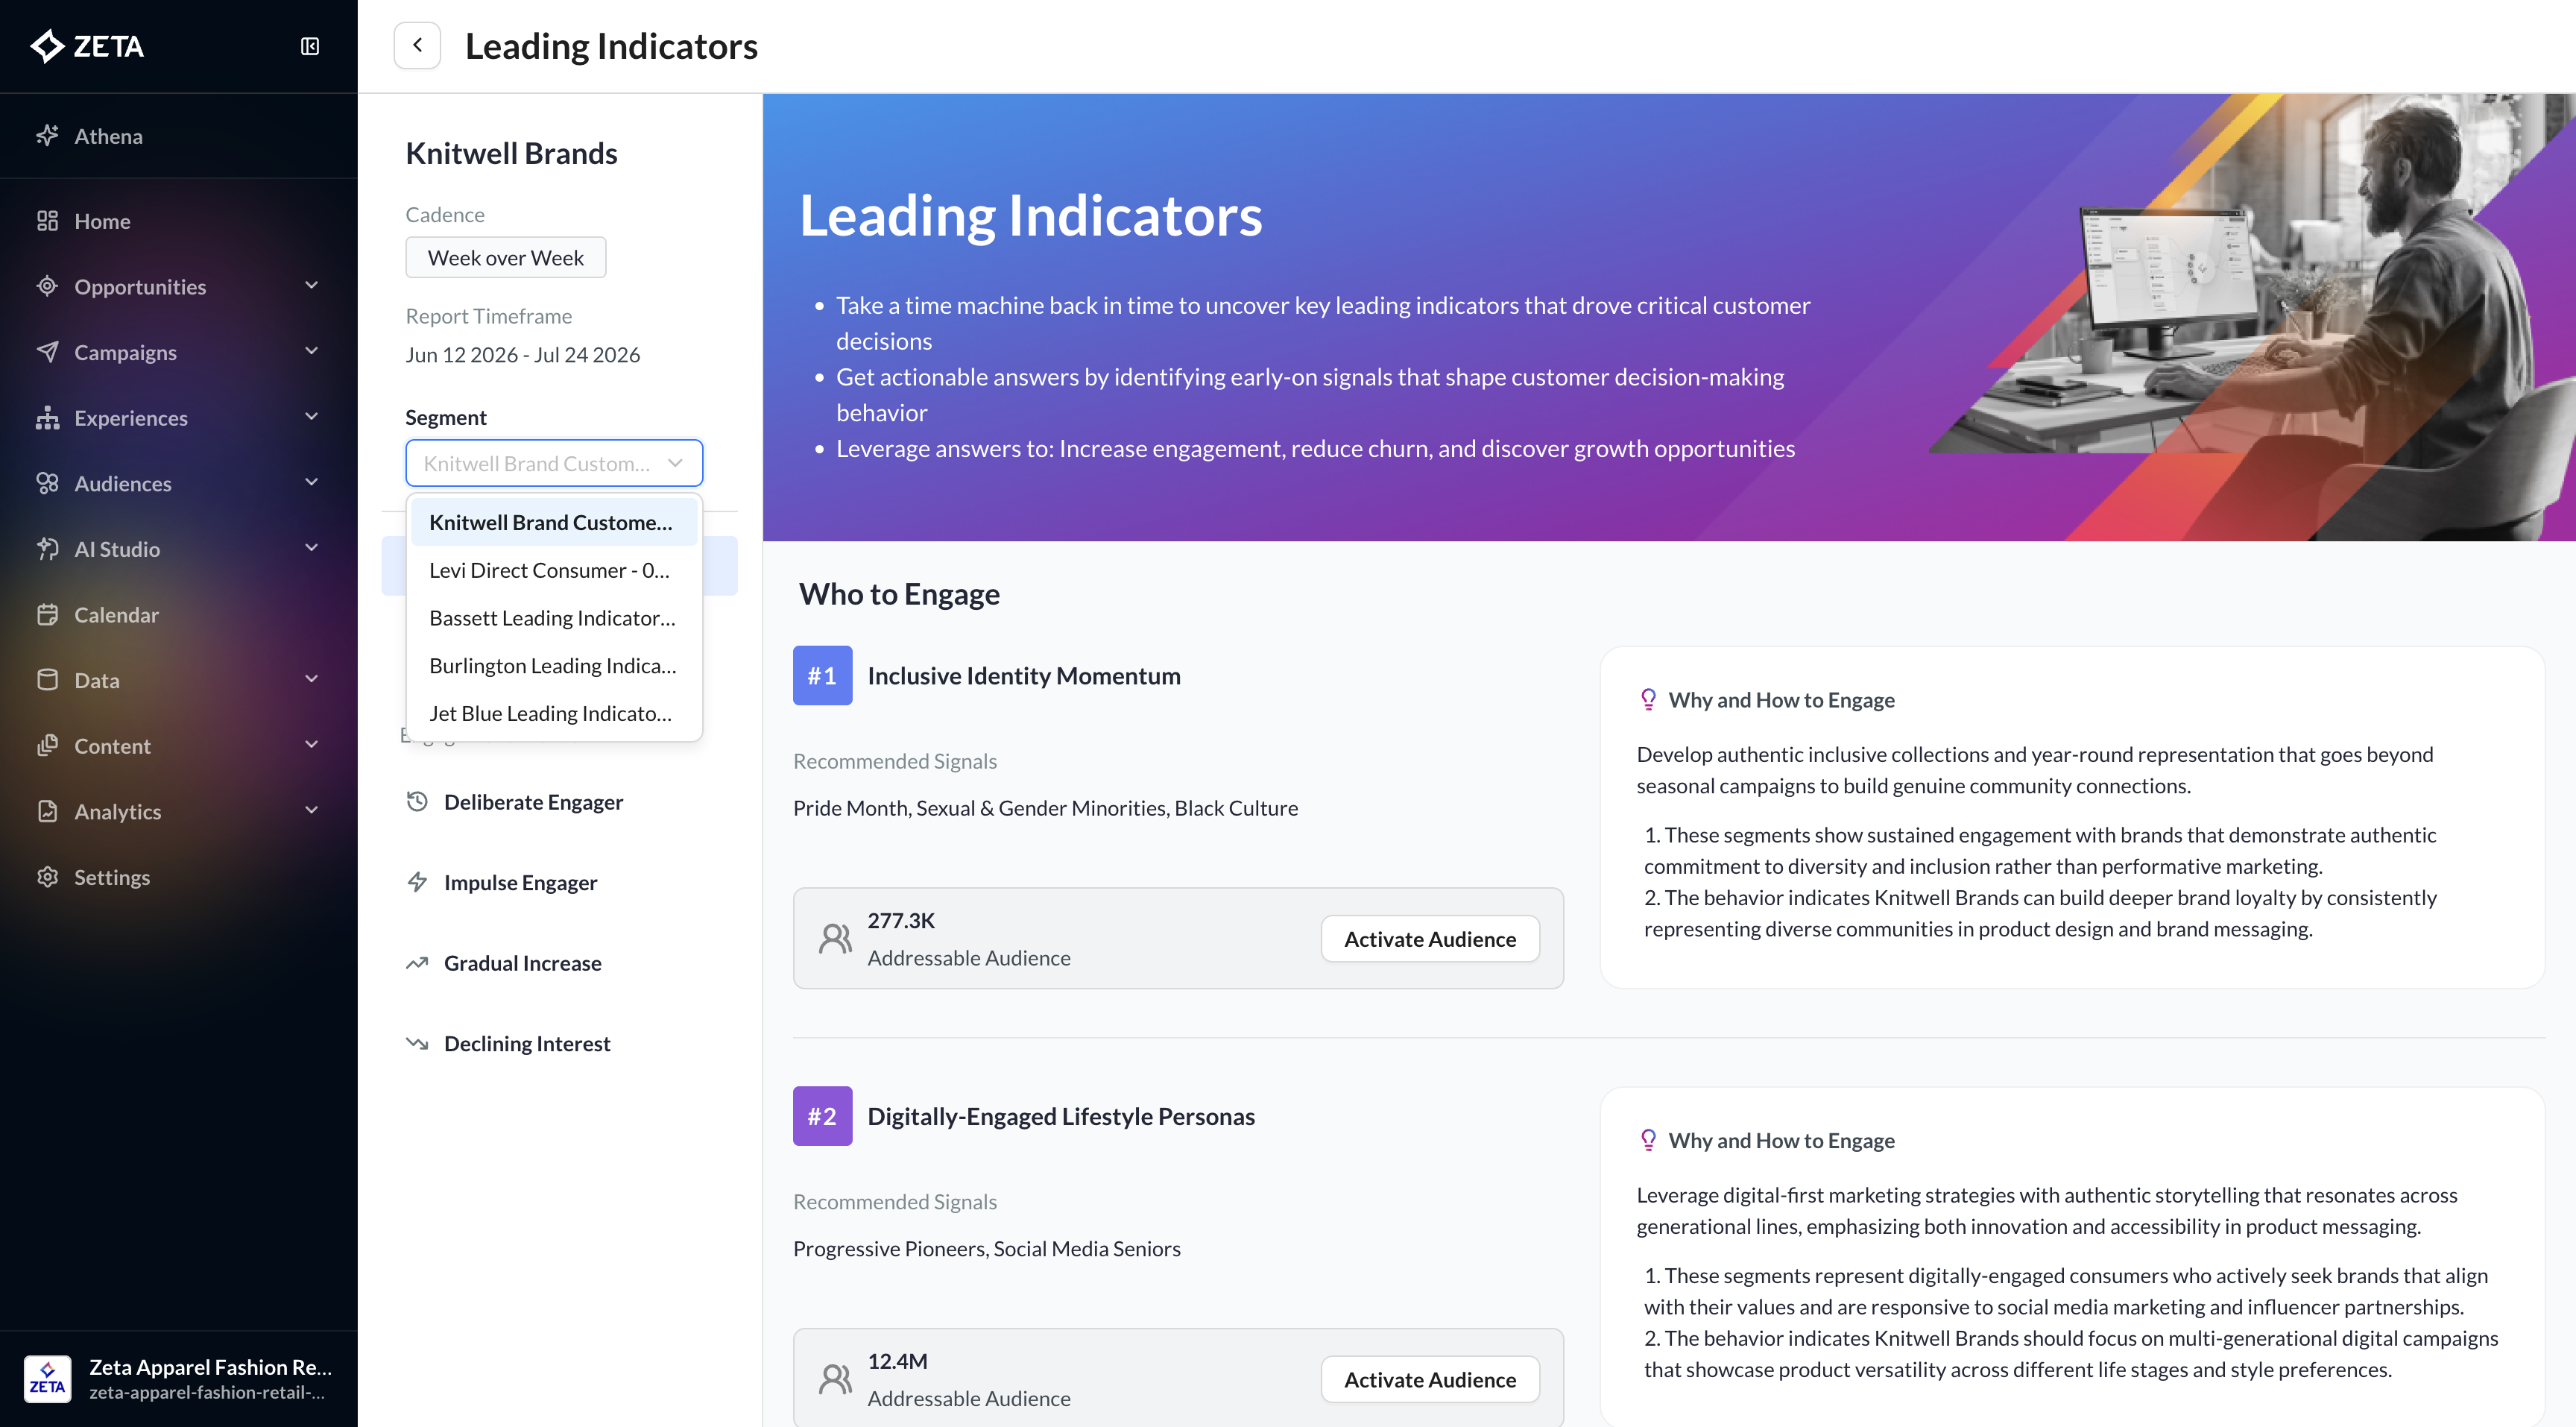Click the AI Studio head icon
Viewport: 2576px width, 1427px height.
47,548
